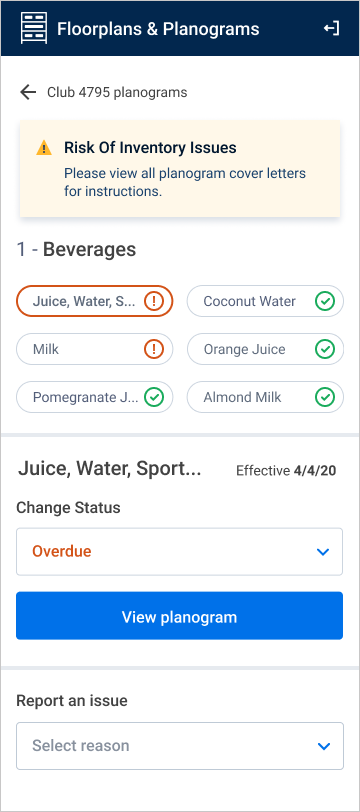The height and width of the screenshot is (812, 360).
Task: Select the Milk planogram chip
Action: tap(95, 349)
